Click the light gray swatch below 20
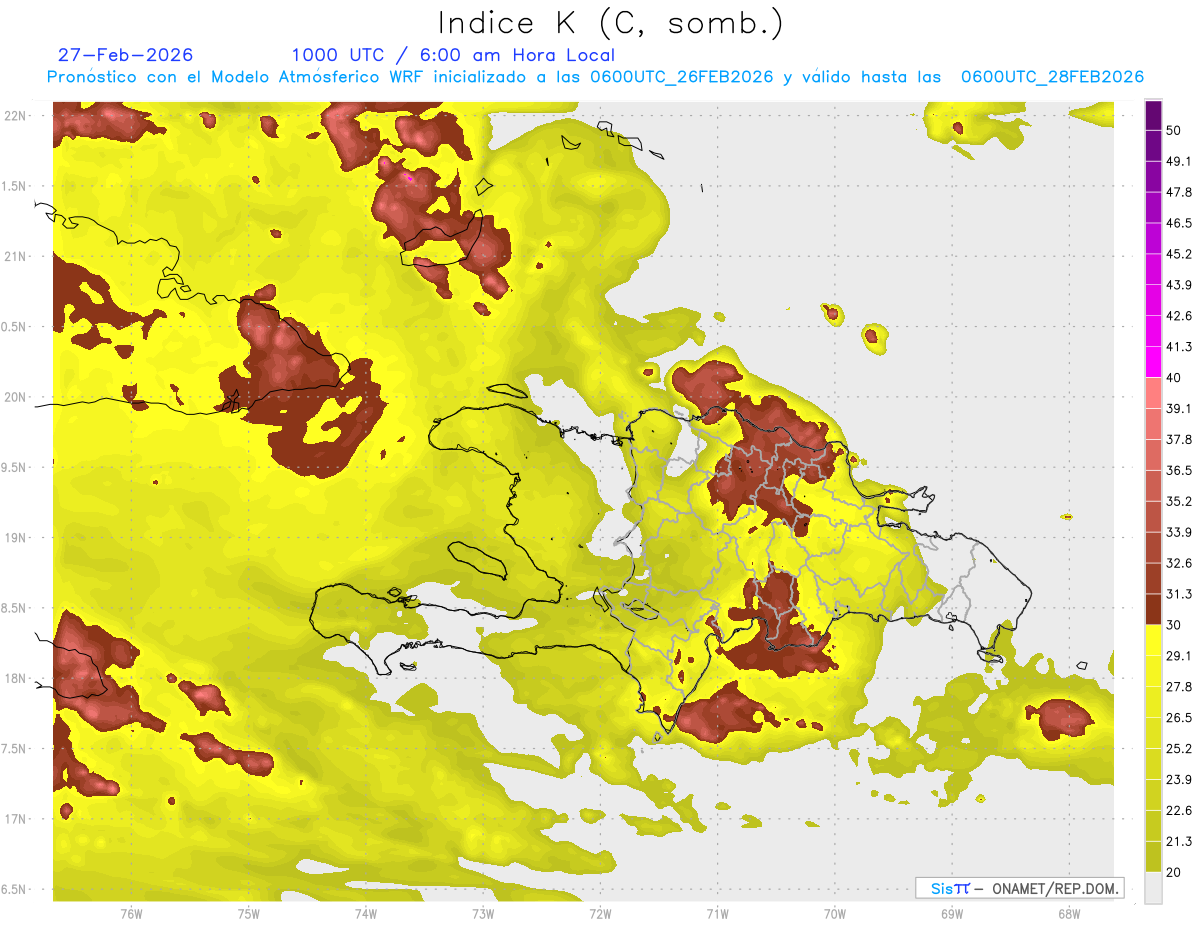The height and width of the screenshot is (927, 1200). coord(1153,887)
